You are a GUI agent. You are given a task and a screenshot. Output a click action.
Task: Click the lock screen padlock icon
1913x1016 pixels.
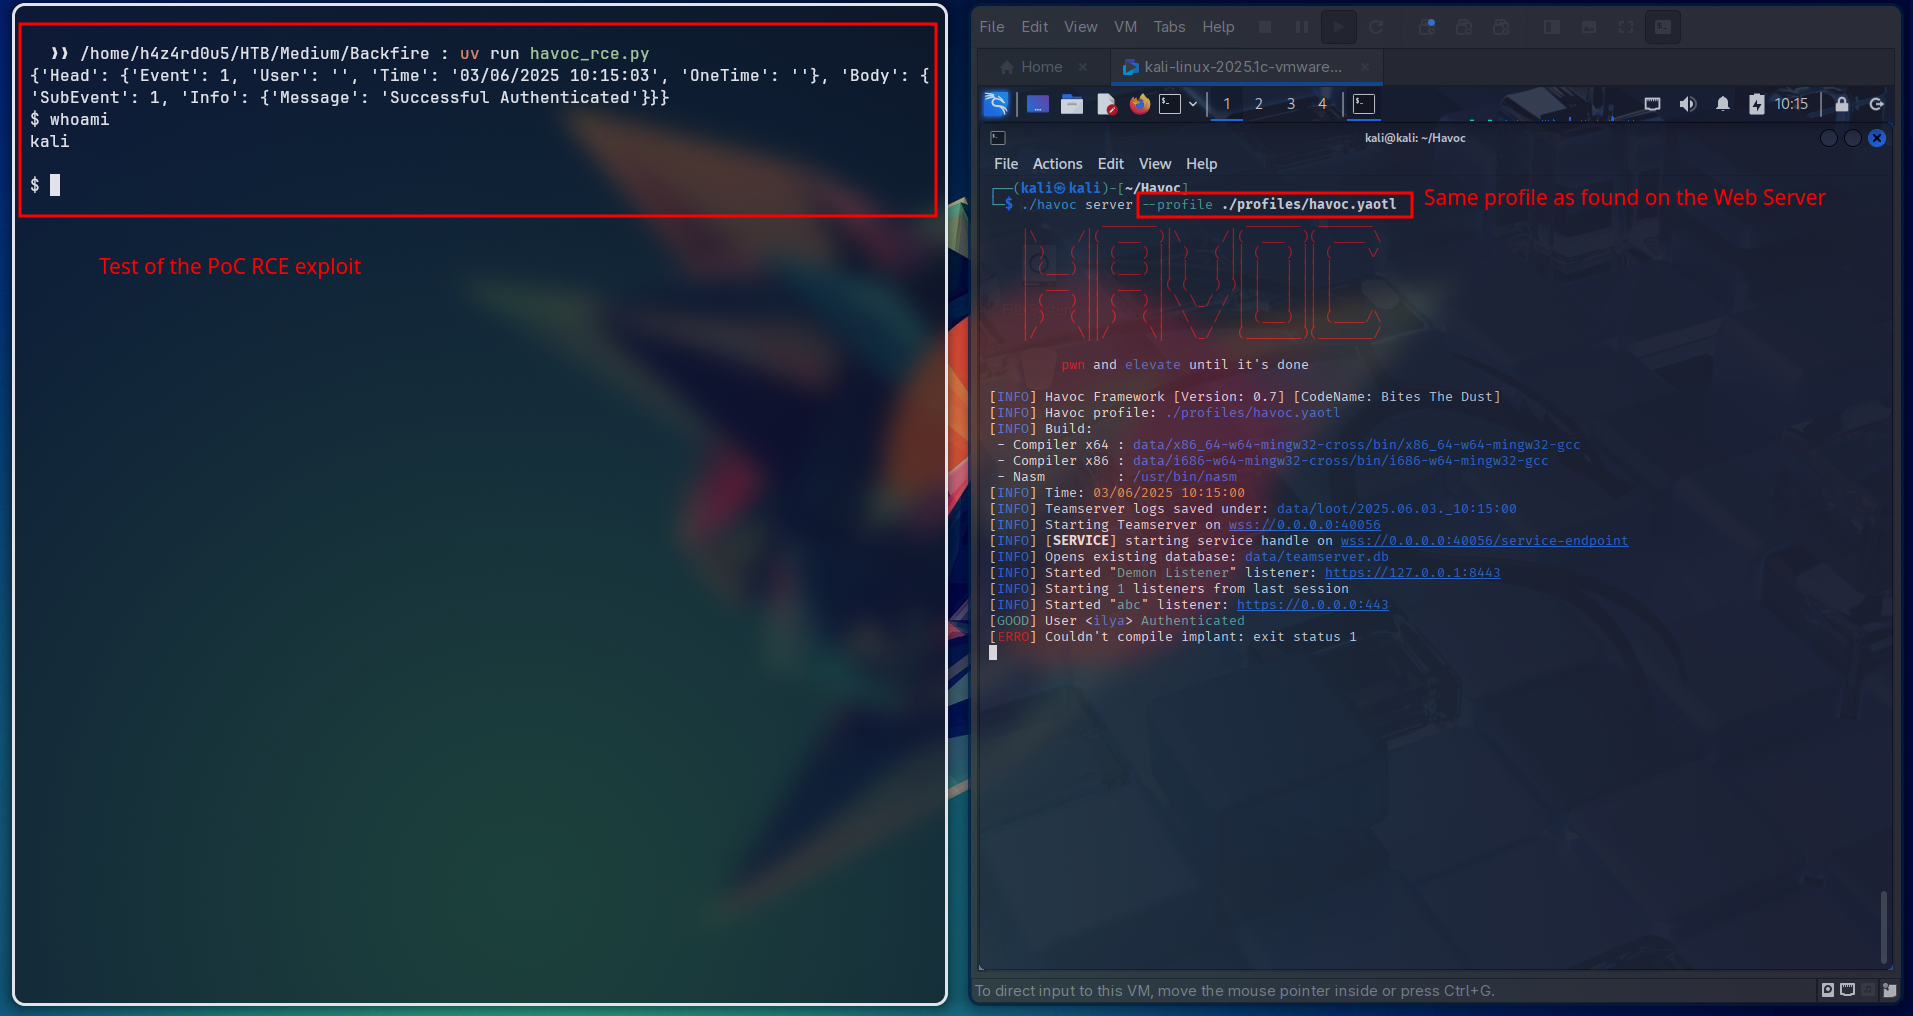1841,104
